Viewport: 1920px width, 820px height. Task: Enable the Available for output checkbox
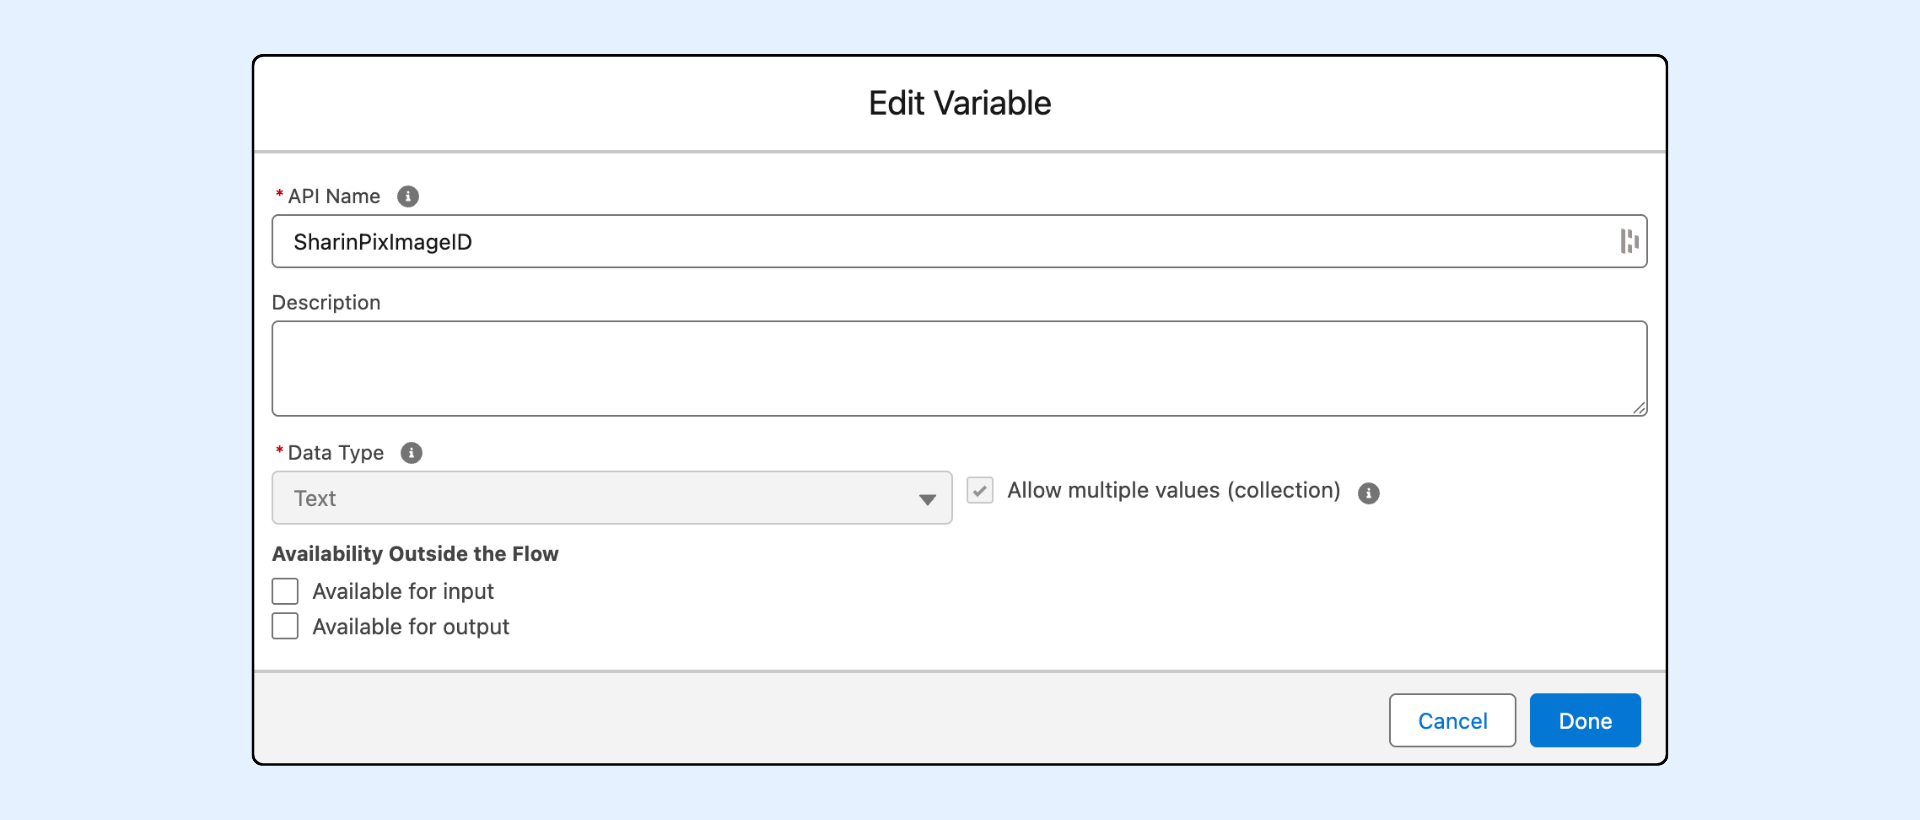[285, 627]
